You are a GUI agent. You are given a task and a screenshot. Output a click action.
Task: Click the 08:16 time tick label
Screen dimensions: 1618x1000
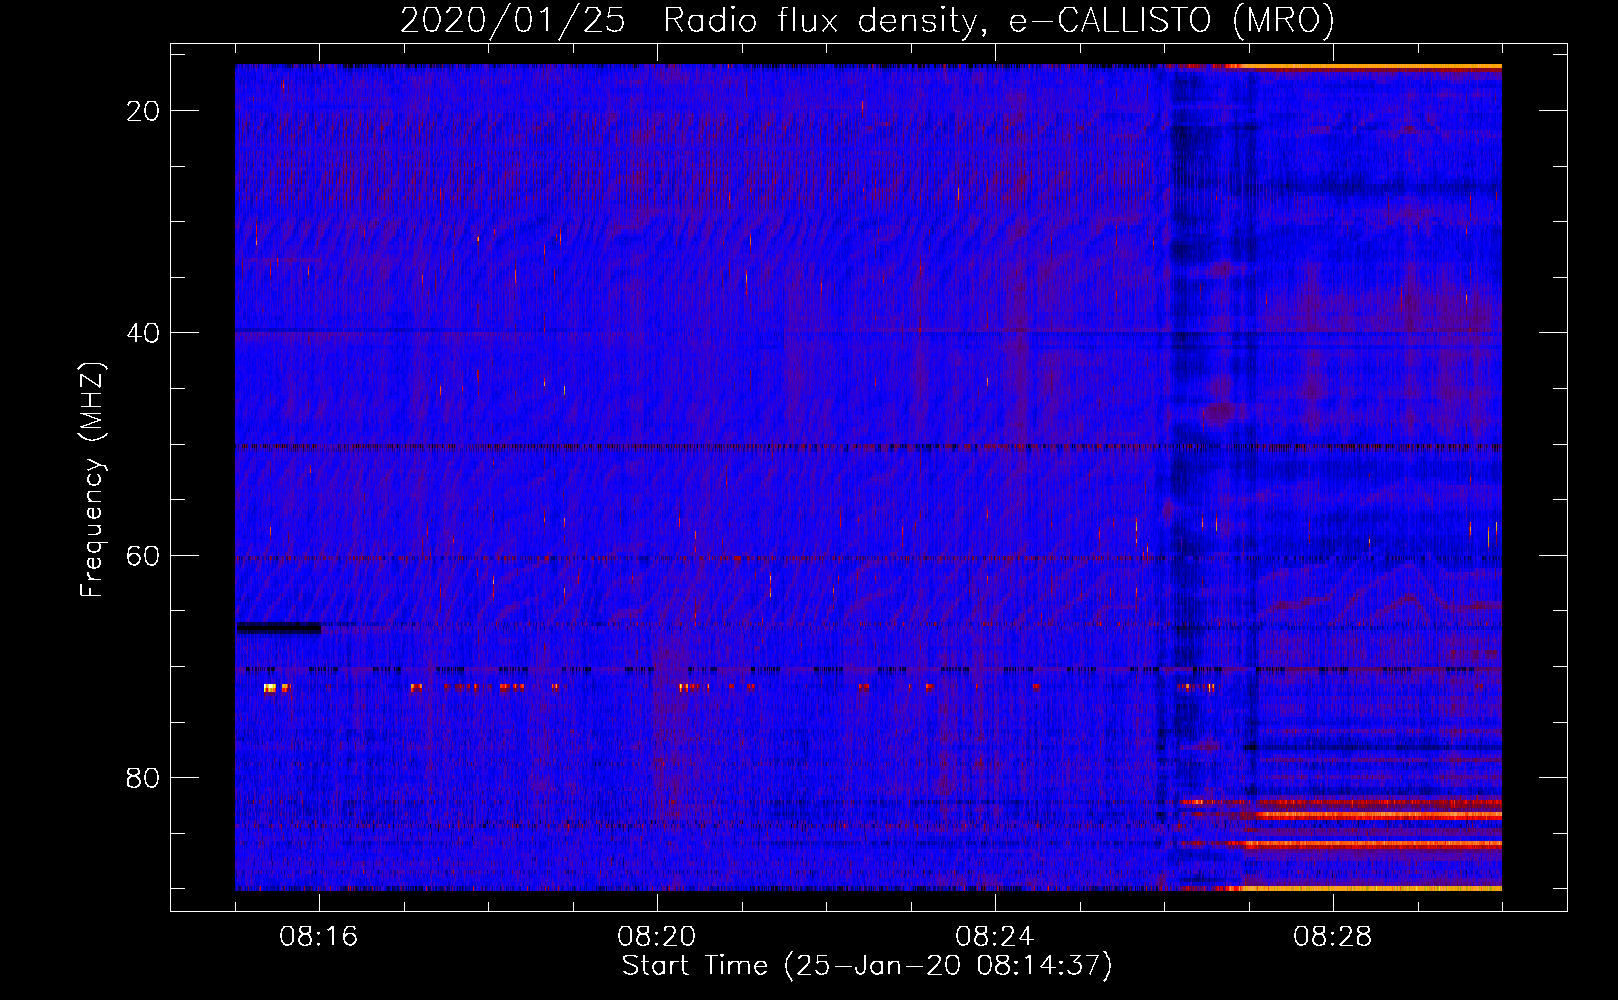[x=319, y=937]
